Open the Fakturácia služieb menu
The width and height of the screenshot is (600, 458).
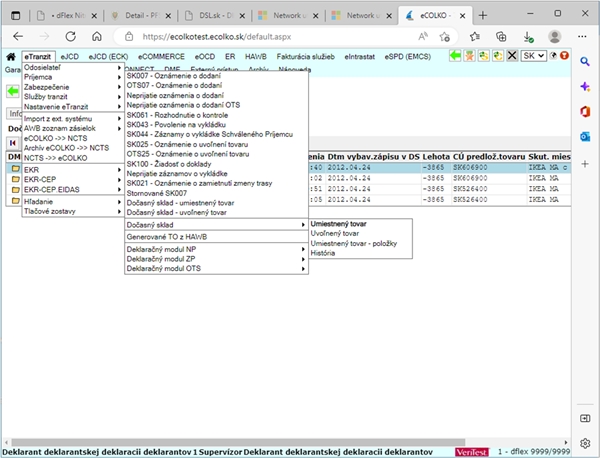coord(305,57)
